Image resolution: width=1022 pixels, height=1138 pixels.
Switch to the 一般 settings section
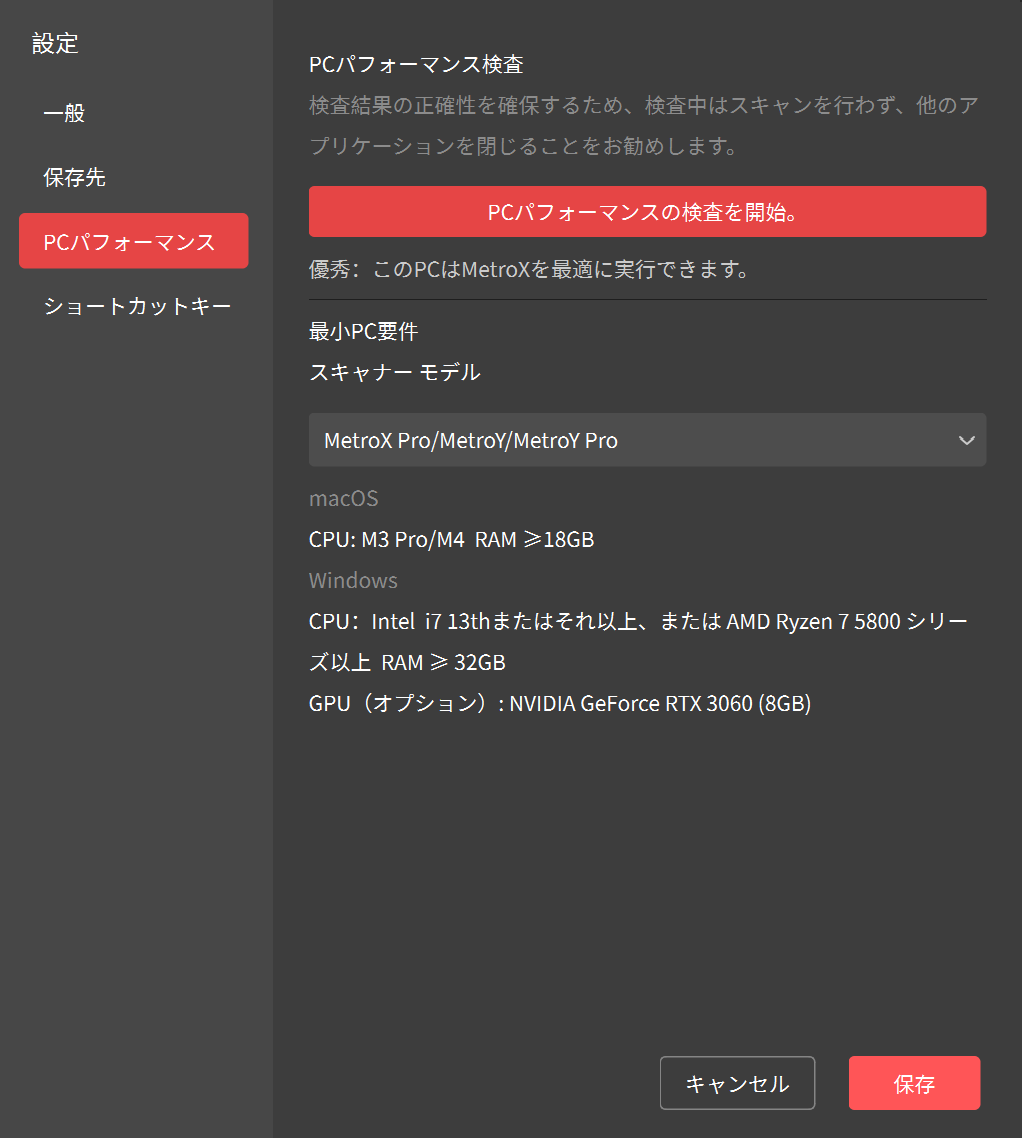[64, 113]
